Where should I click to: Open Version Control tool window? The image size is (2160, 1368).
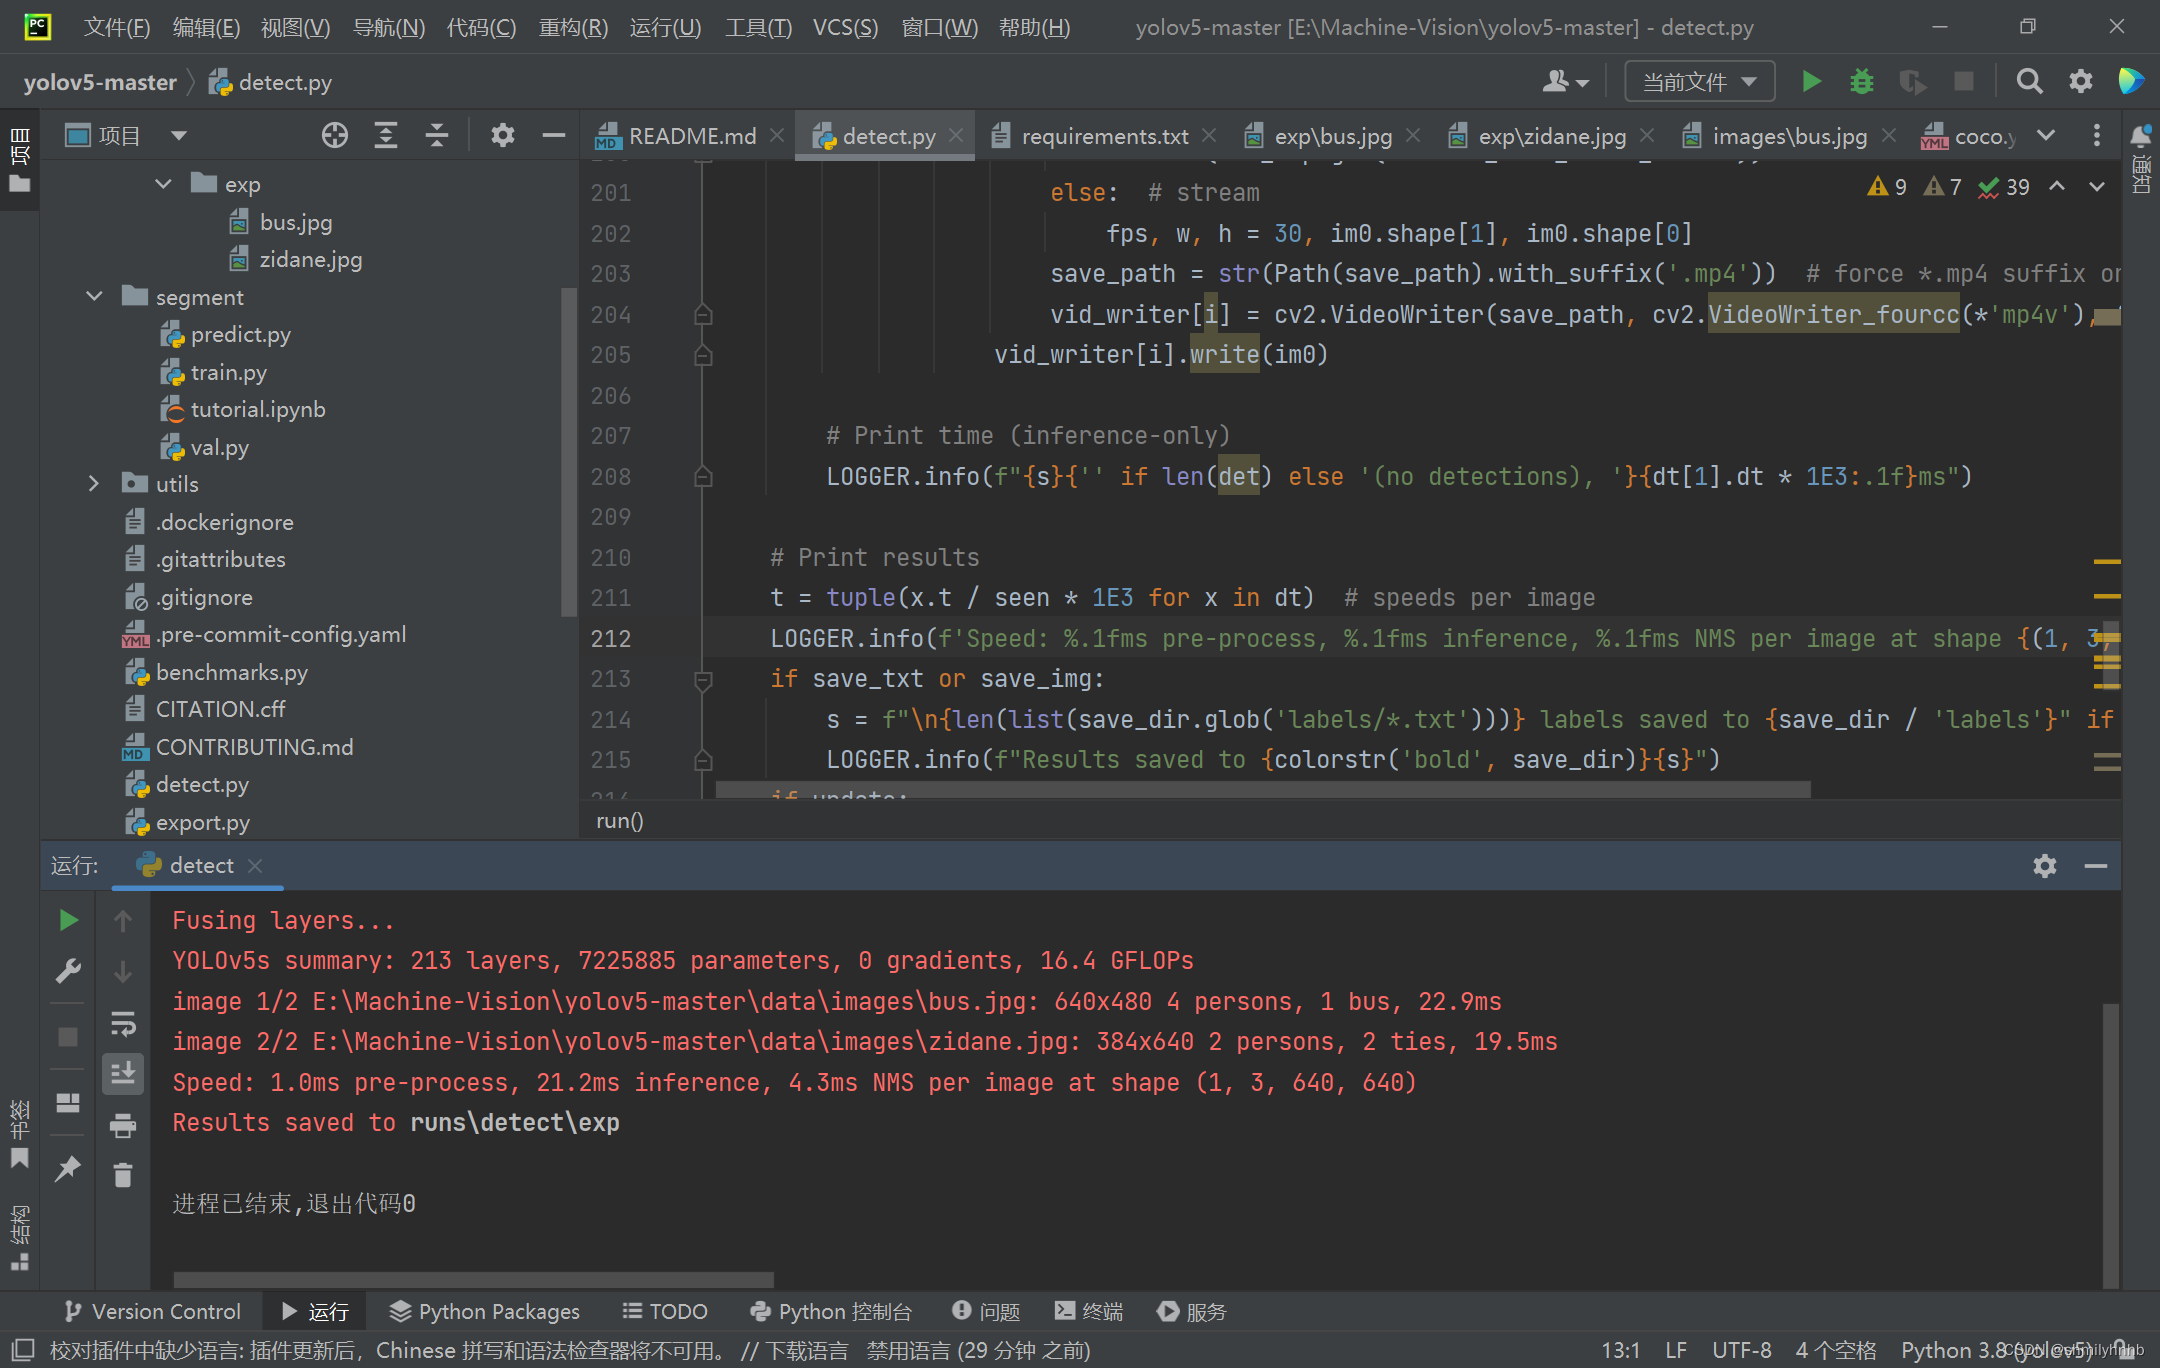coord(153,1311)
